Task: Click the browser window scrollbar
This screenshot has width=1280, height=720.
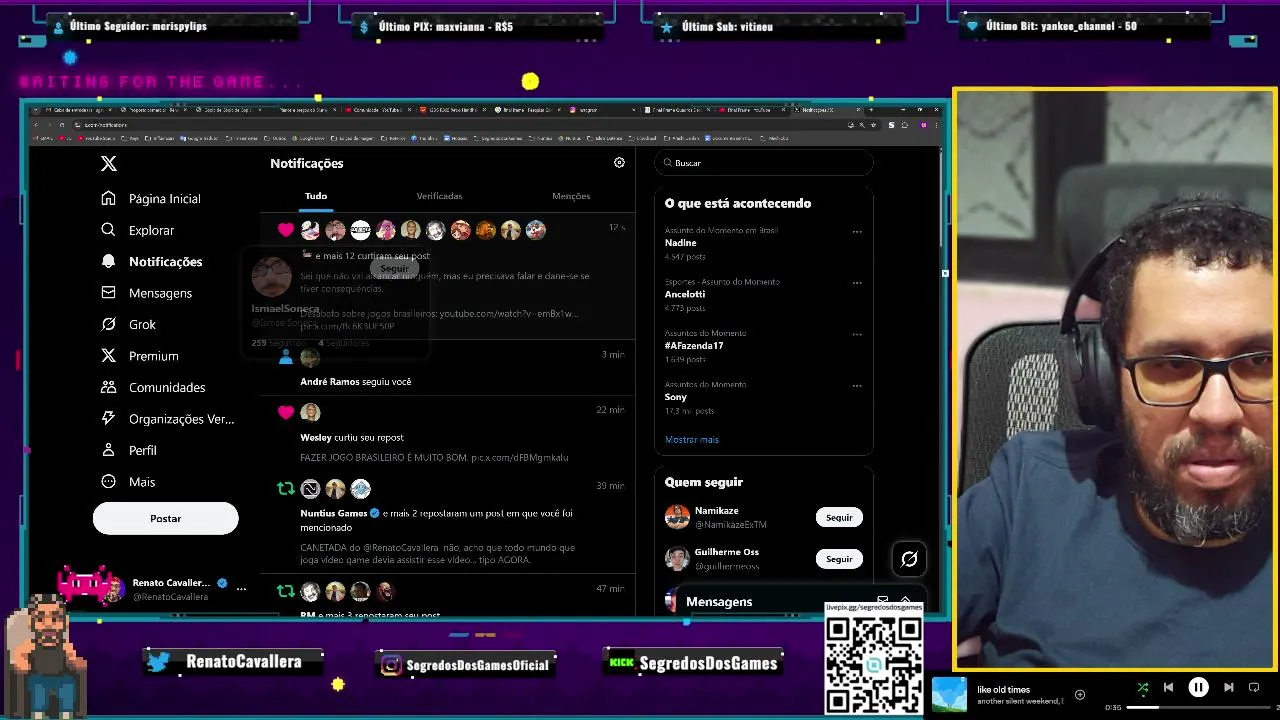Action: pos(941,200)
